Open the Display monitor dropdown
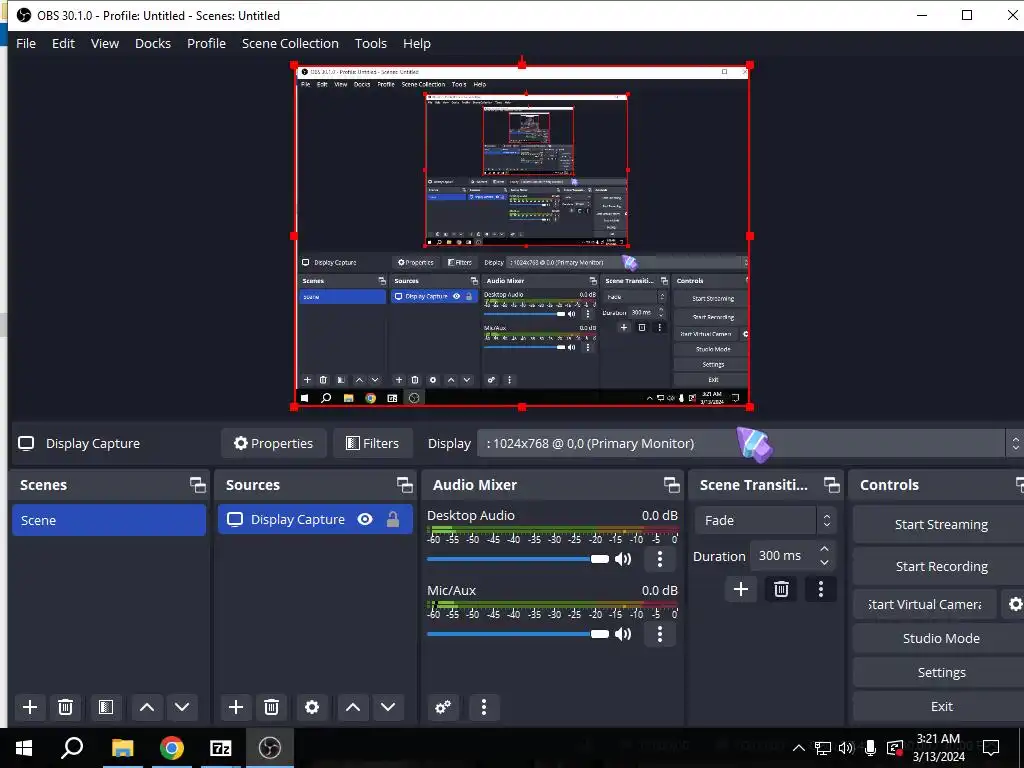 tap(750, 443)
